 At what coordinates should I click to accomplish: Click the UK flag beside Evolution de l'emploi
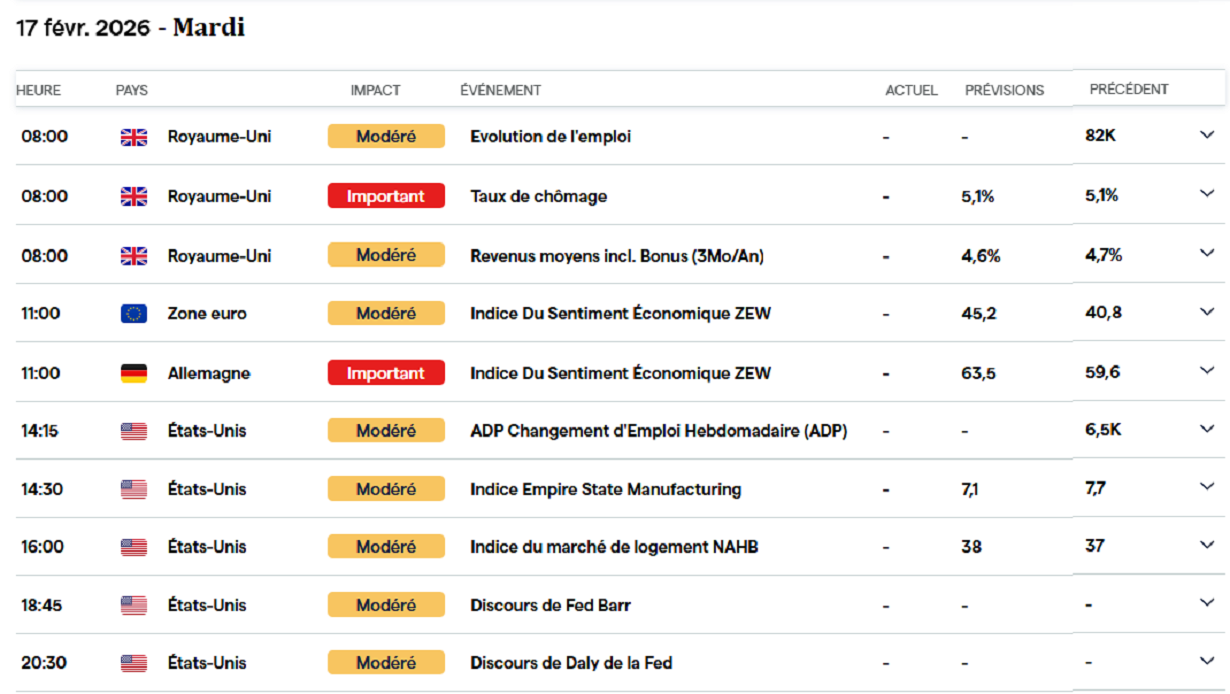pyautogui.click(x=133, y=137)
